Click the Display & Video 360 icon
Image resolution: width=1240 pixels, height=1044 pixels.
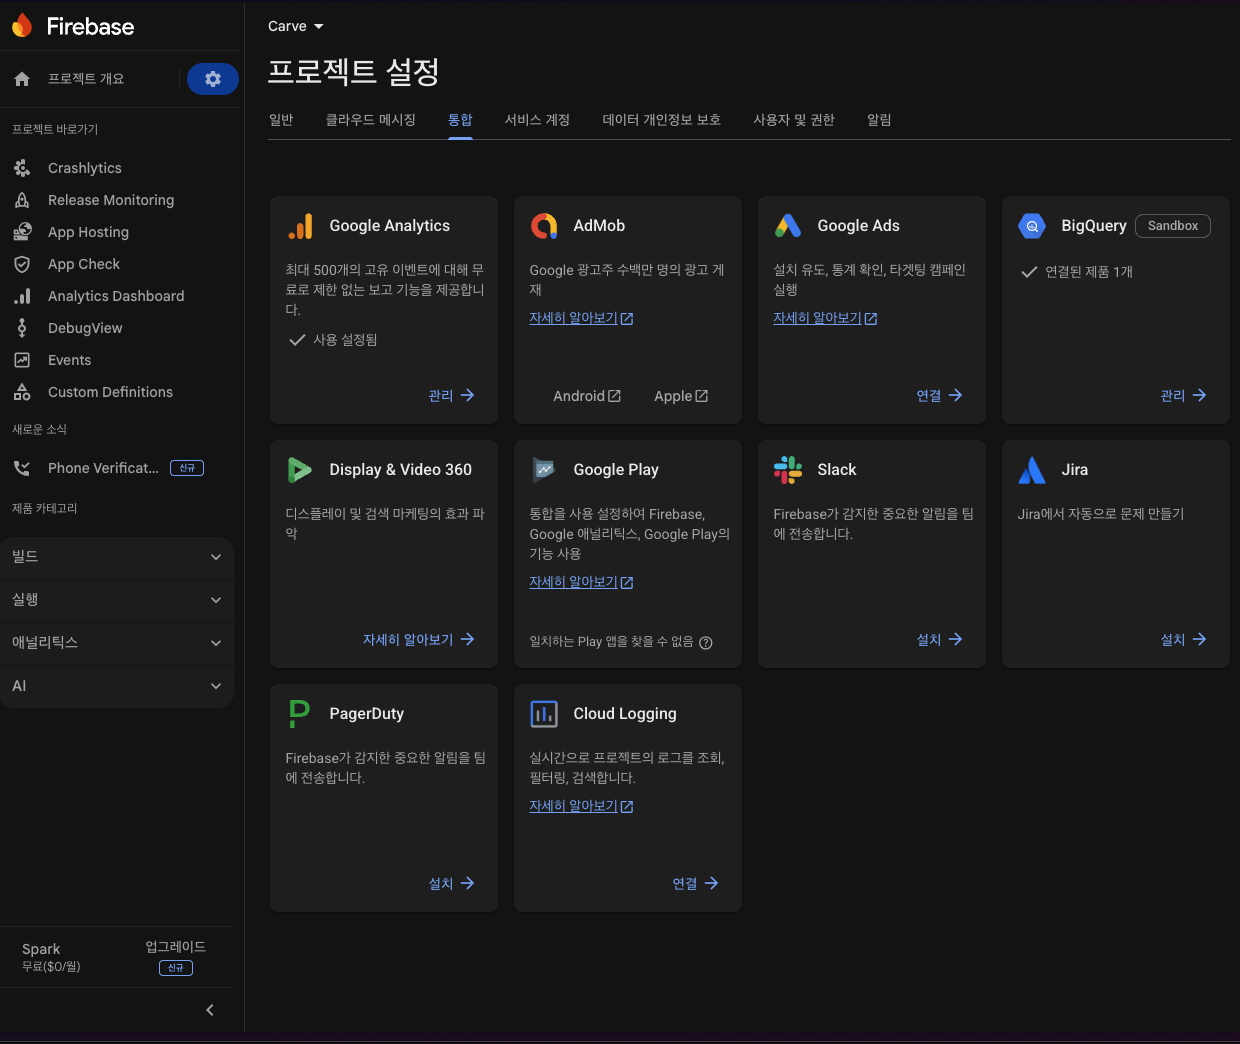(x=299, y=470)
